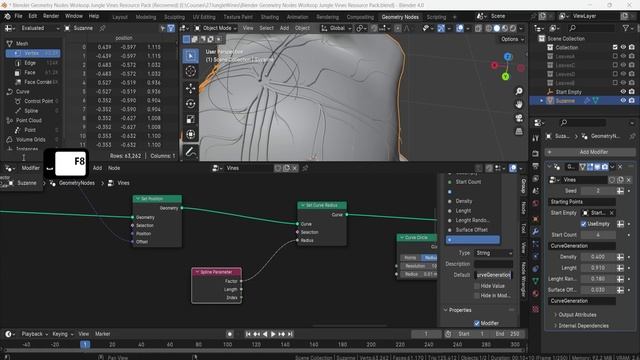Toggle the spreadsheet pin icon beside Suzanne
640x360 pixels.
point(102,28)
